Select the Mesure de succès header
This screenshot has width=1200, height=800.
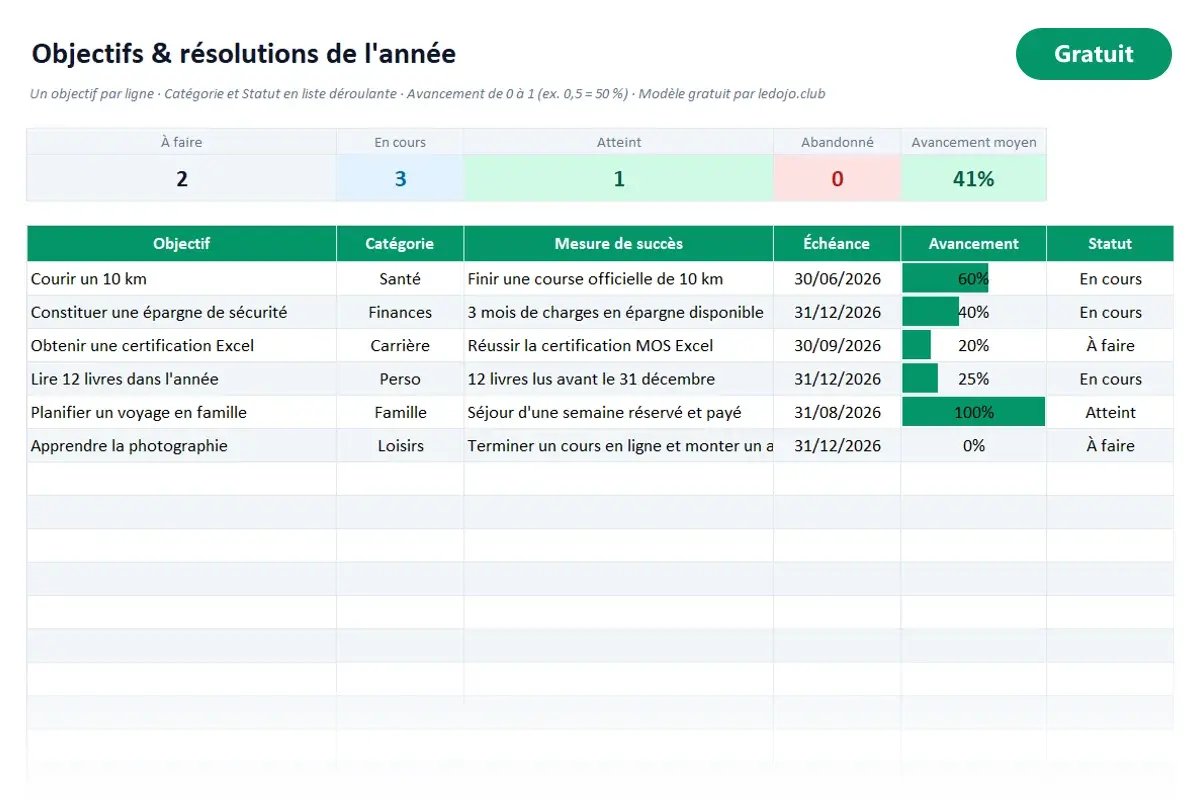coord(618,243)
